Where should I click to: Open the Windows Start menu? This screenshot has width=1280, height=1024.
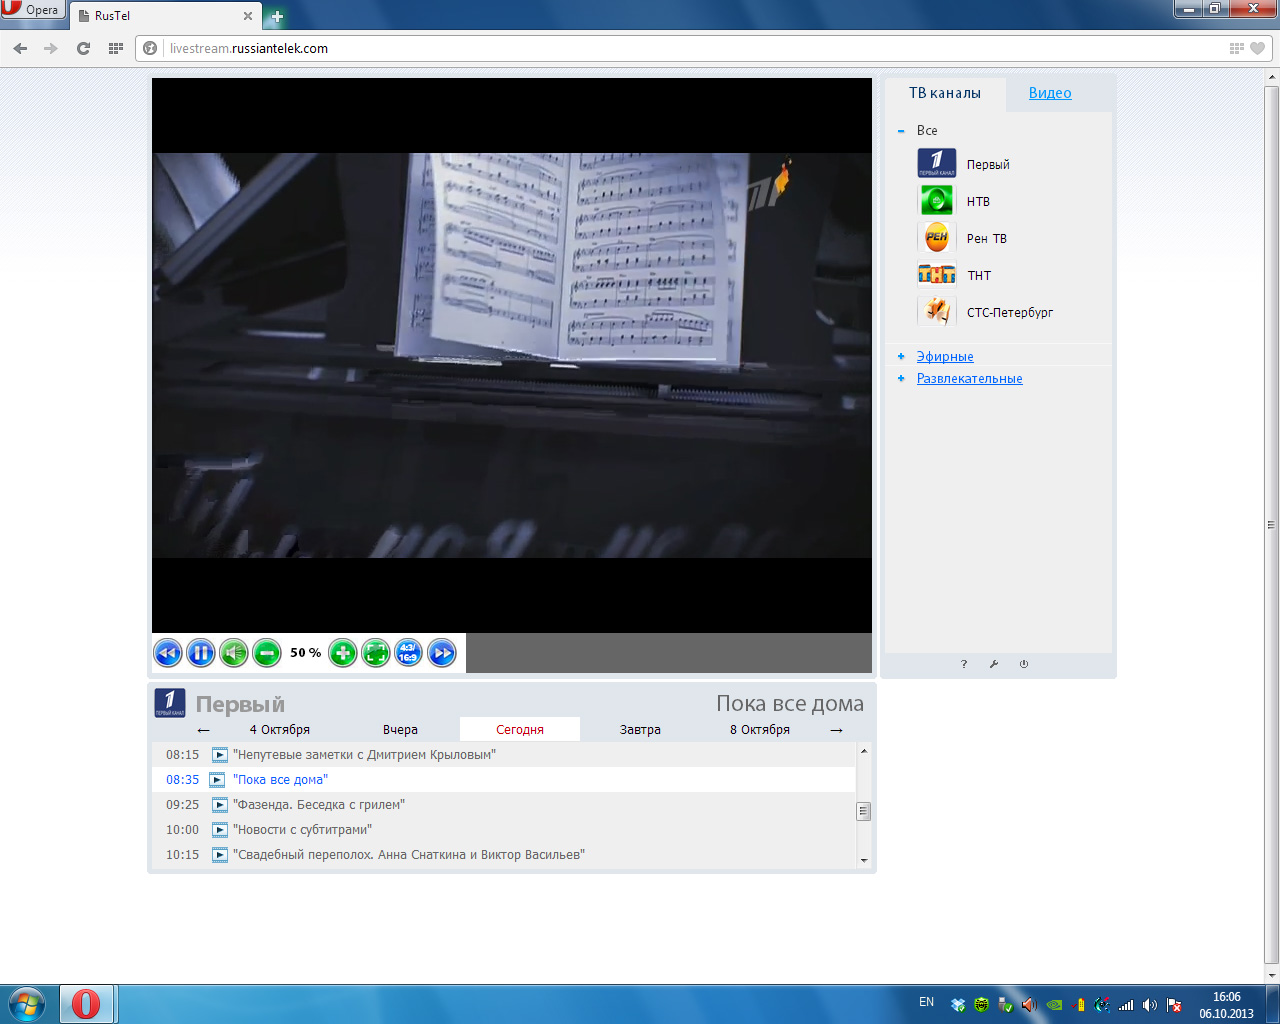click(x=26, y=1004)
